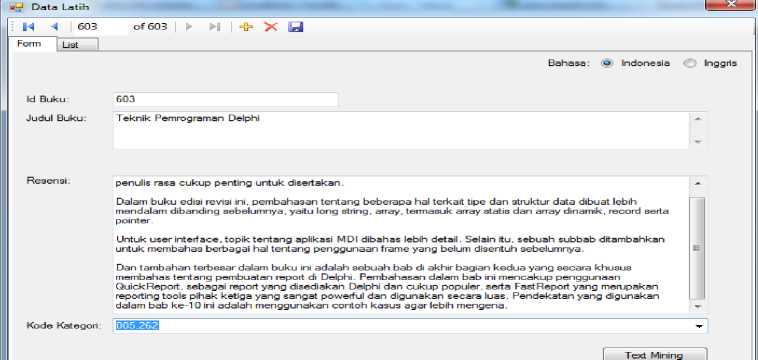The image size is (758, 360).
Task: Click the Resensi scrollbar thumb
Action: 697,248
